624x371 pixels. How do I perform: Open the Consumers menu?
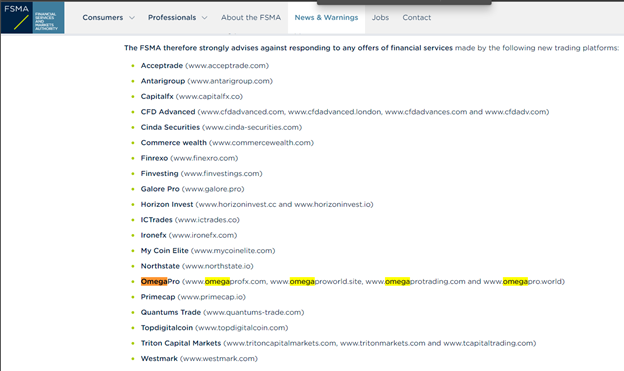[x=103, y=18]
